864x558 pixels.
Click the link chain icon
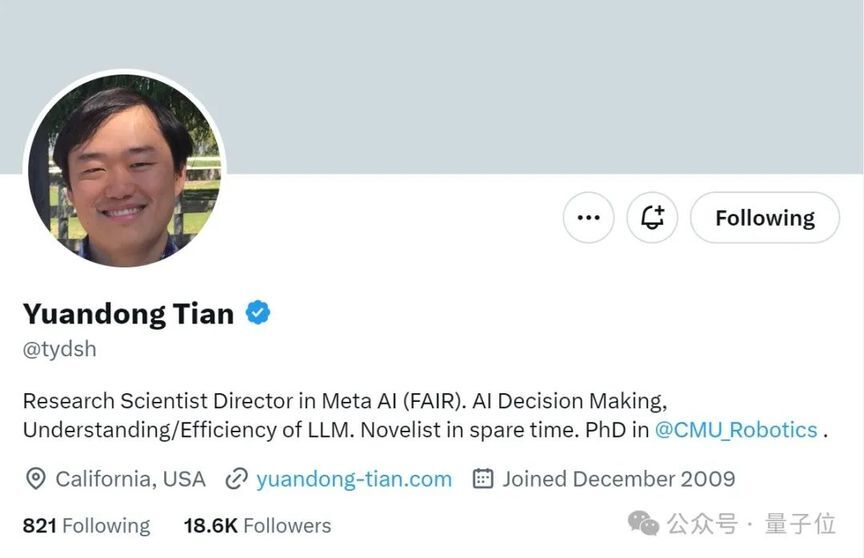(x=236, y=479)
